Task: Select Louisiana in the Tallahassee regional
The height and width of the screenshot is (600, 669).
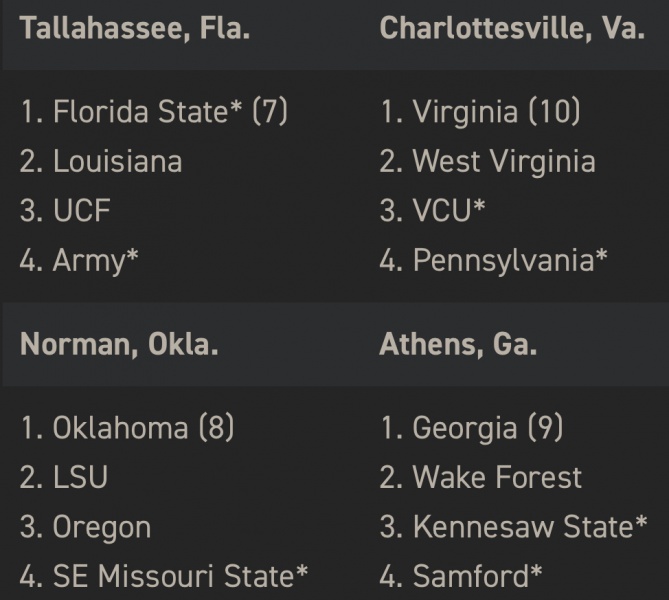Action: (x=101, y=161)
